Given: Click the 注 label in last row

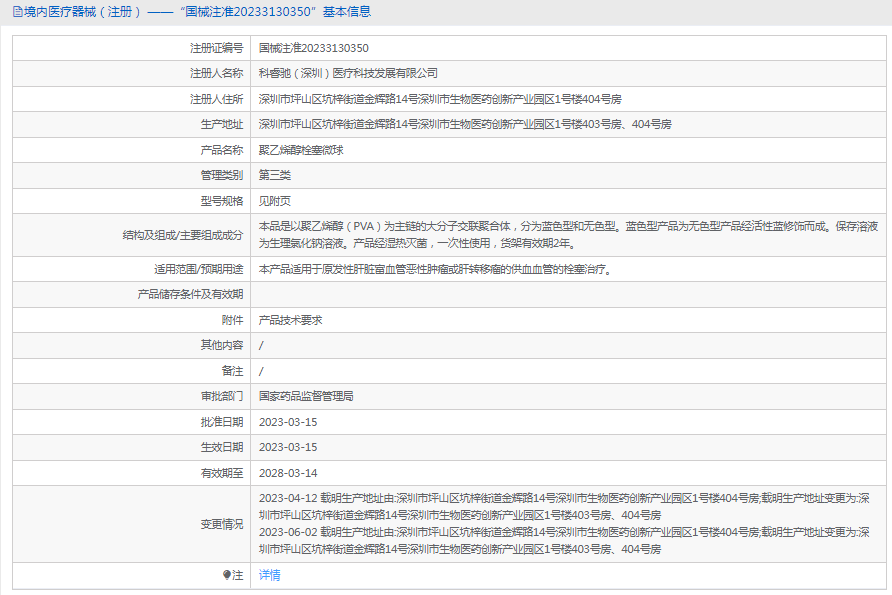Looking at the screenshot, I should point(238,575).
